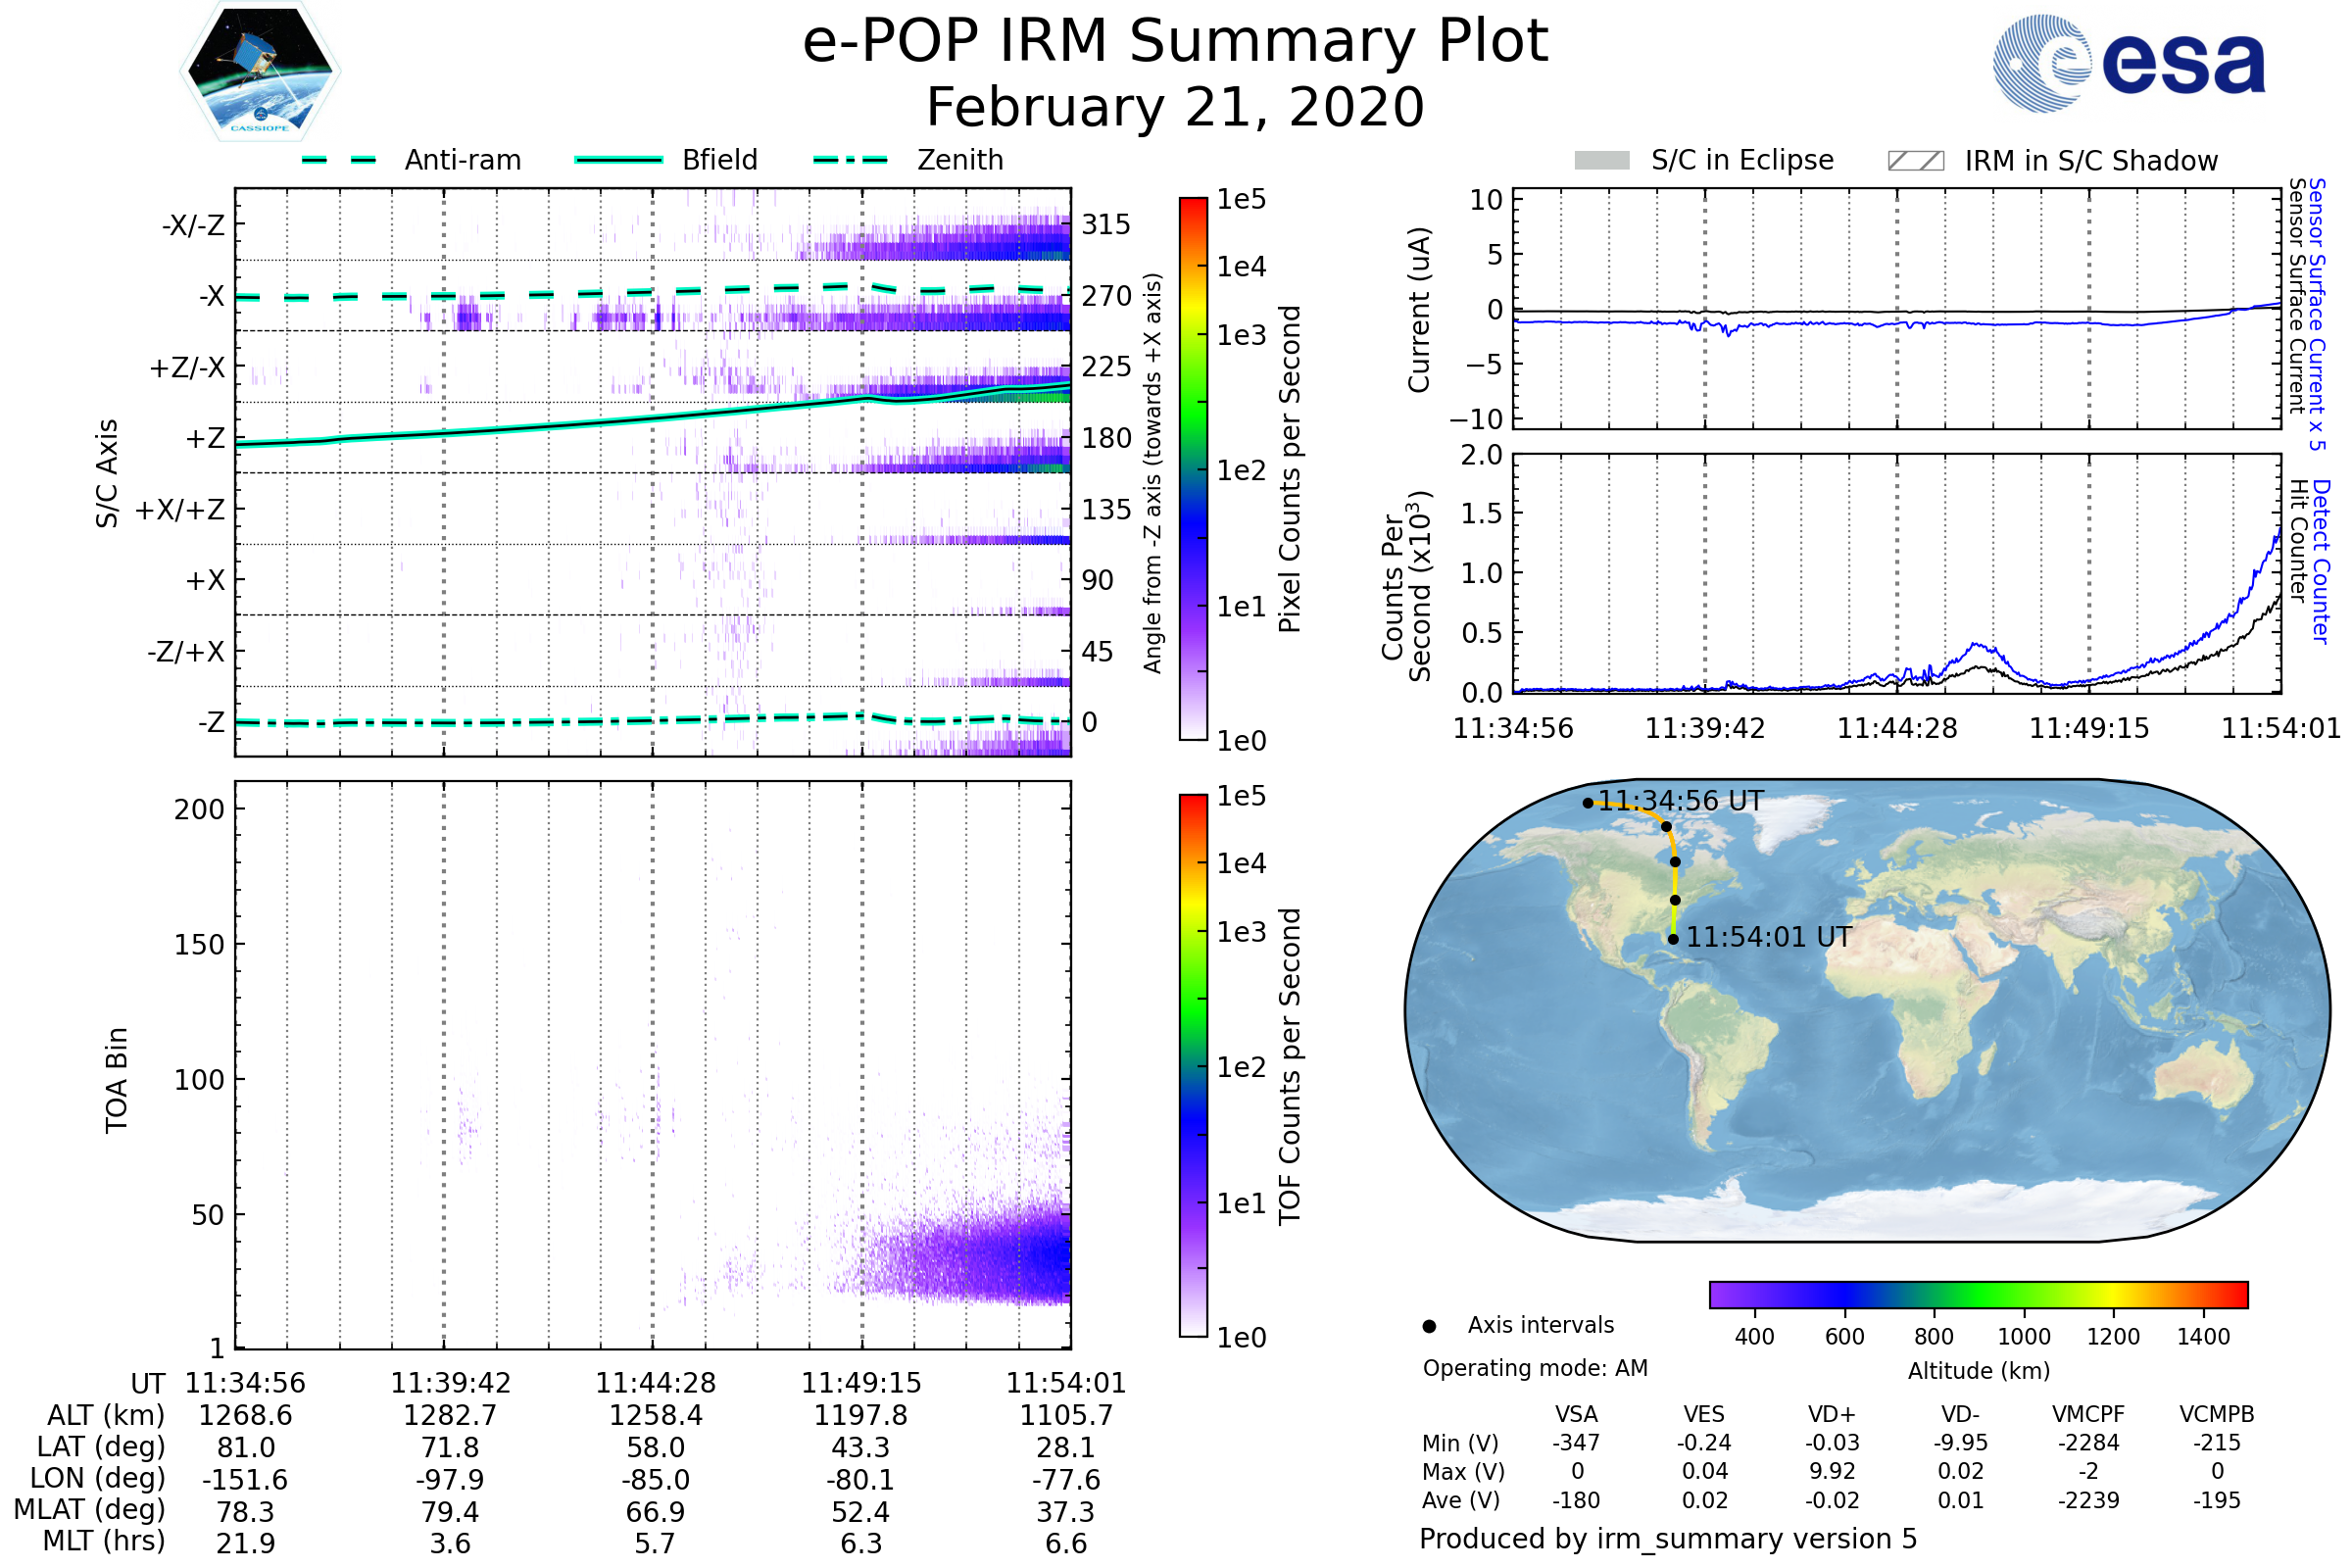This screenshot has height=1568, width=2352.
Task: Click the Altitude (km) horizontal colorbar
Action: 1979,1295
